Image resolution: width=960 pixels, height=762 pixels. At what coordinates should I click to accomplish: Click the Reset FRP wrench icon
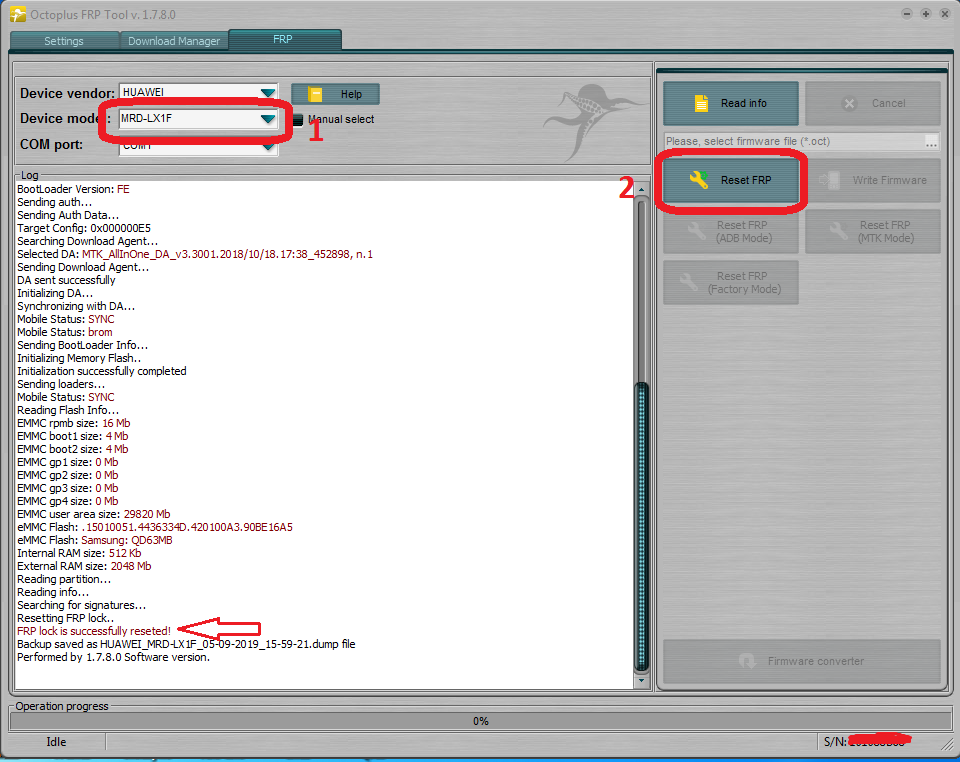coord(699,179)
